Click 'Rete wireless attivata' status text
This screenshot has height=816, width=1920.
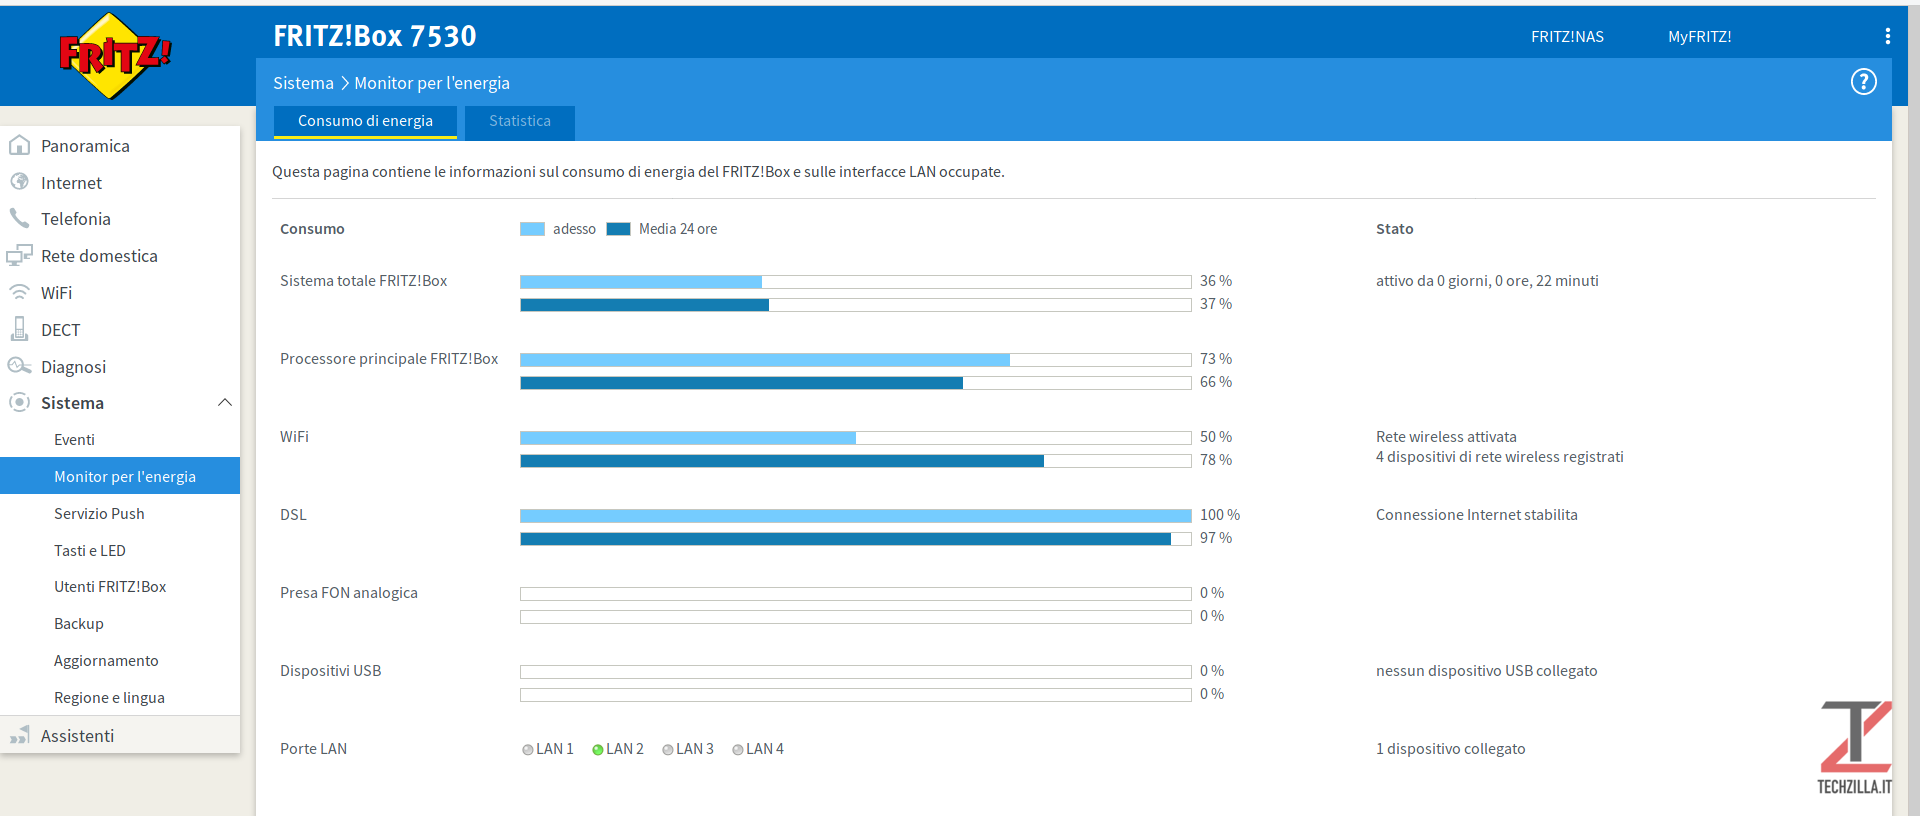click(1446, 437)
